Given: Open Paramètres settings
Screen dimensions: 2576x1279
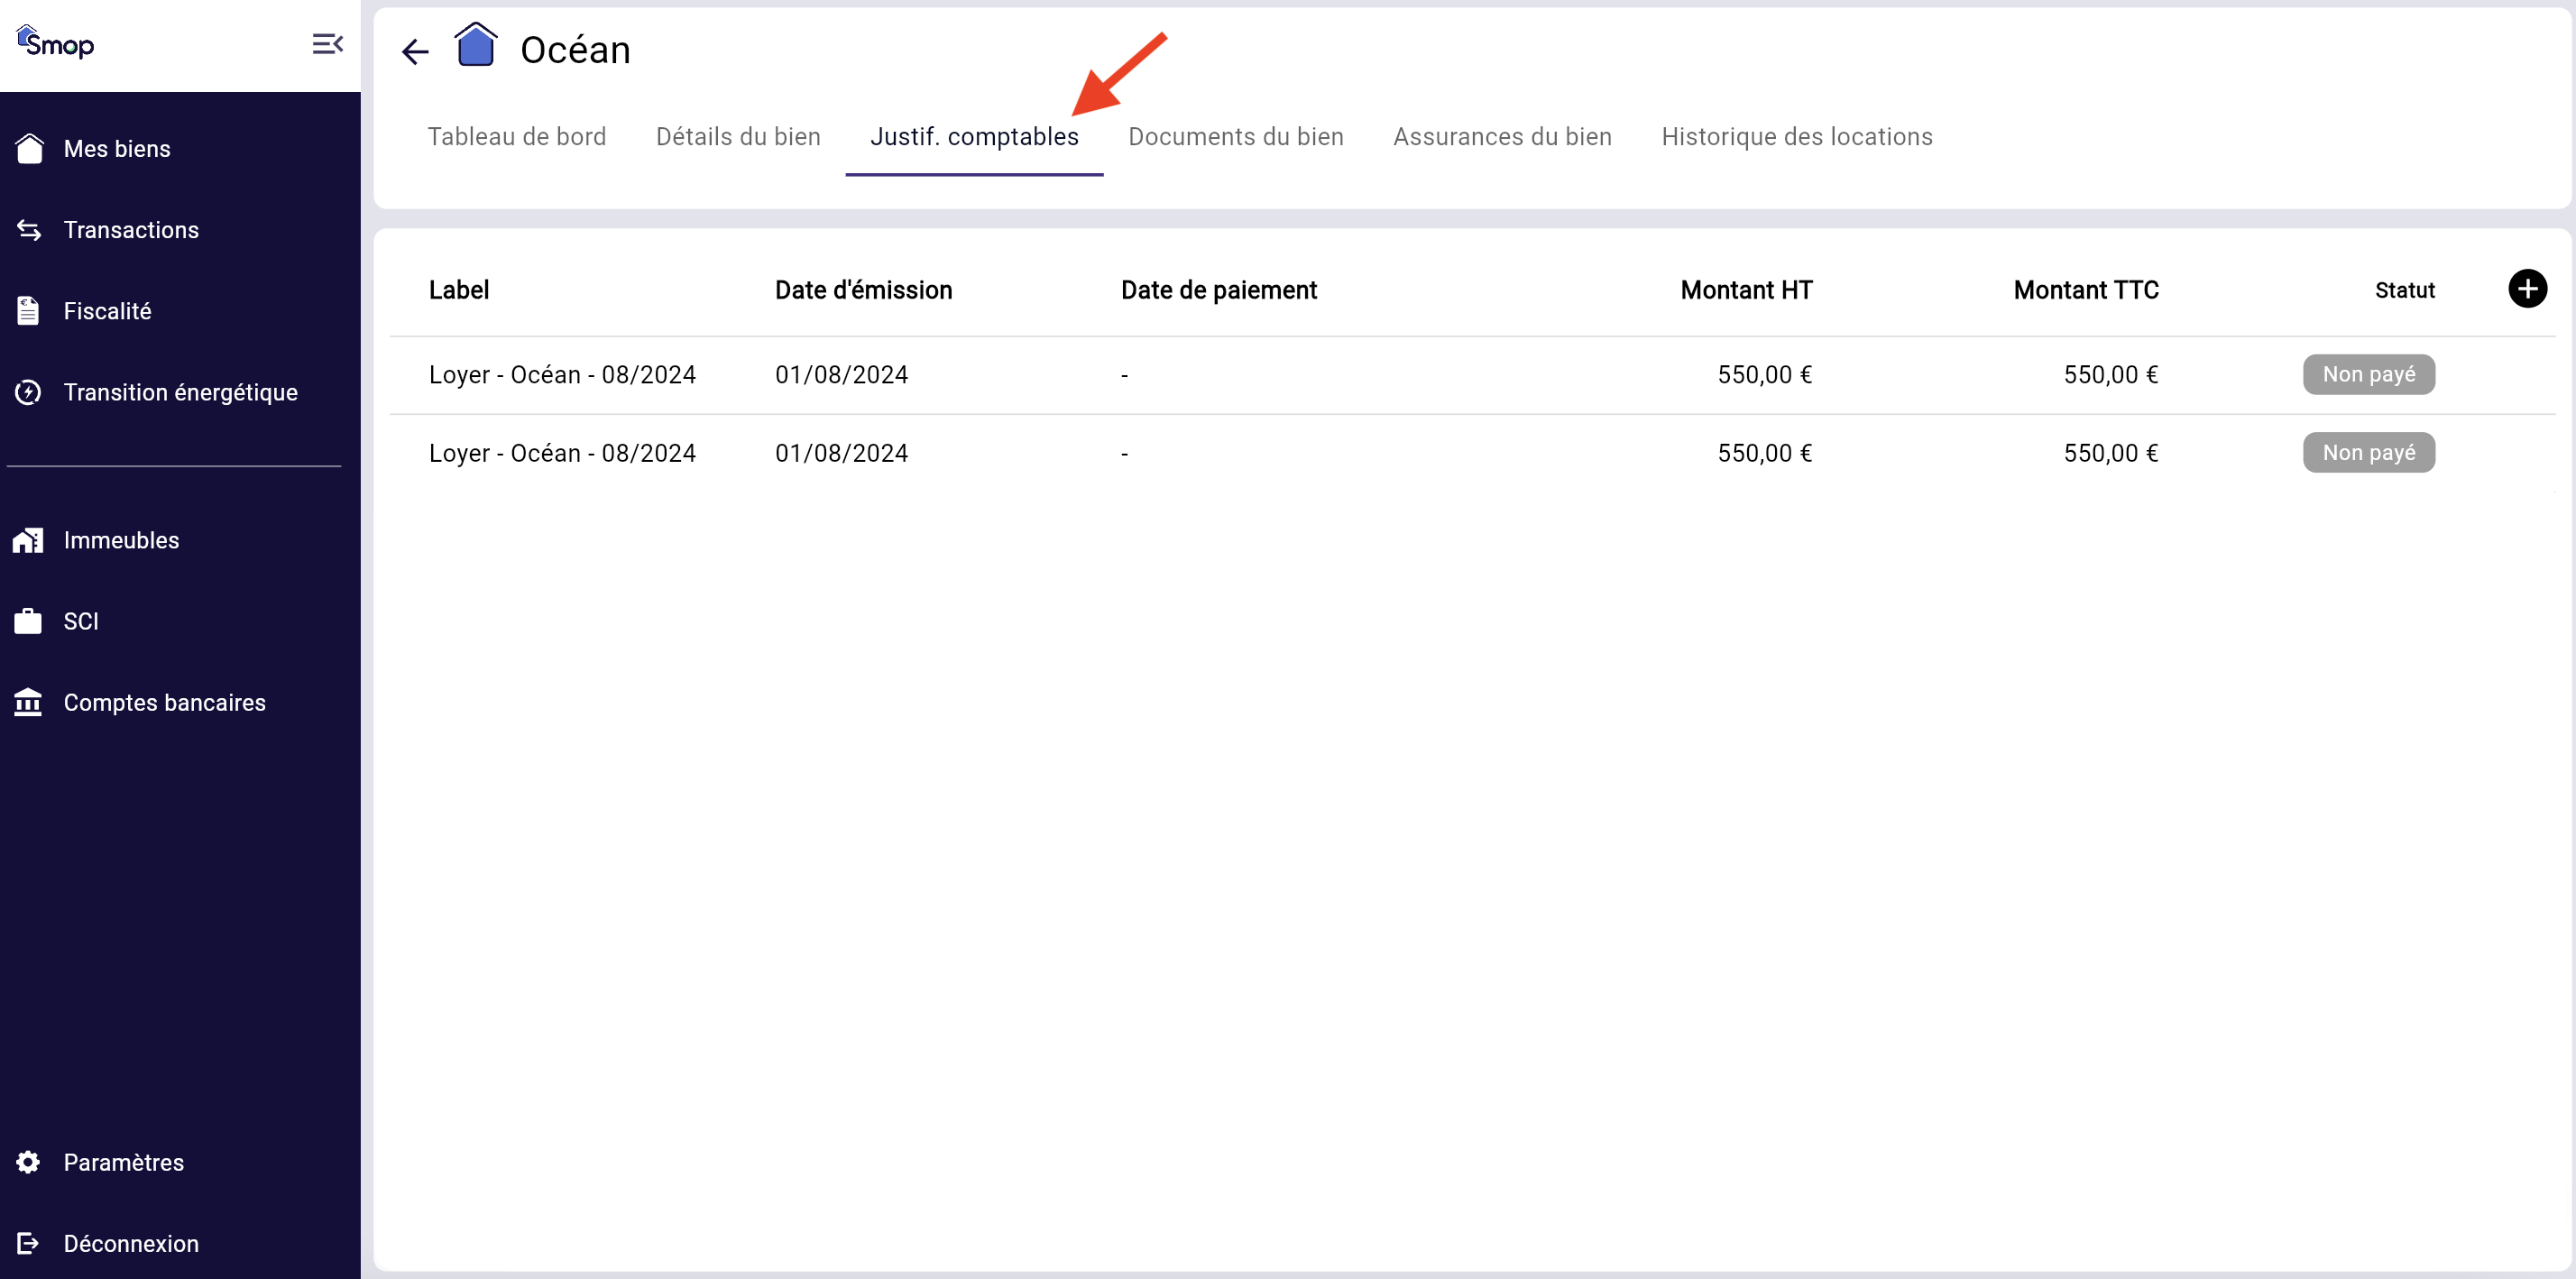Looking at the screenshot, I should click(123, 1162).
